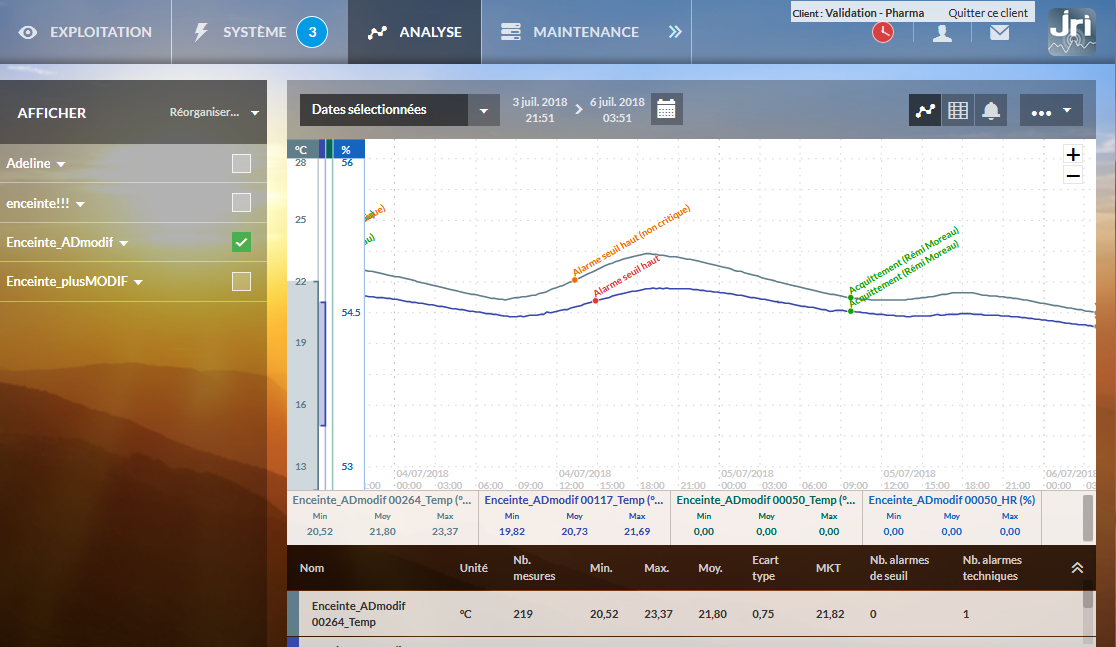Screen dimensions: 1116x647
Task: Open the three-dots more options menu
Action: [x=1051, y=110]
